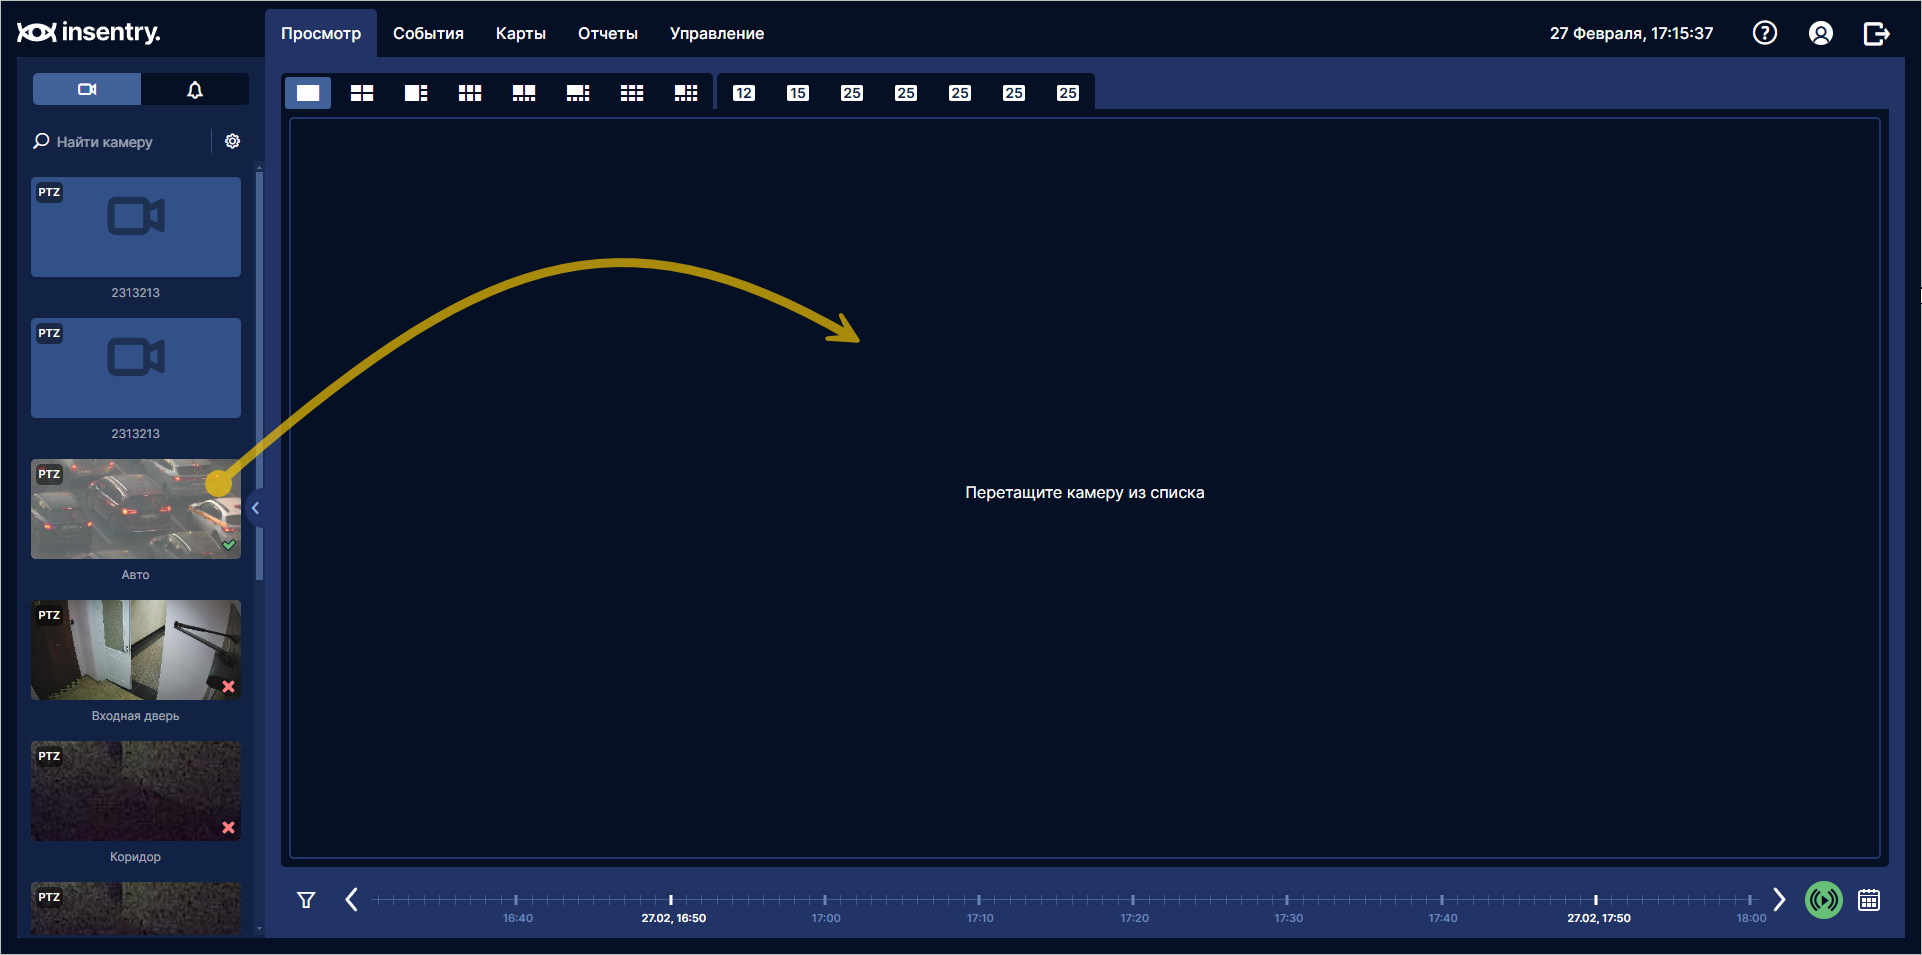This screenshot has width=1922, height=955.
Task: Select the Входная дверь camera thumbnail
Action: (x=136, y=650)
